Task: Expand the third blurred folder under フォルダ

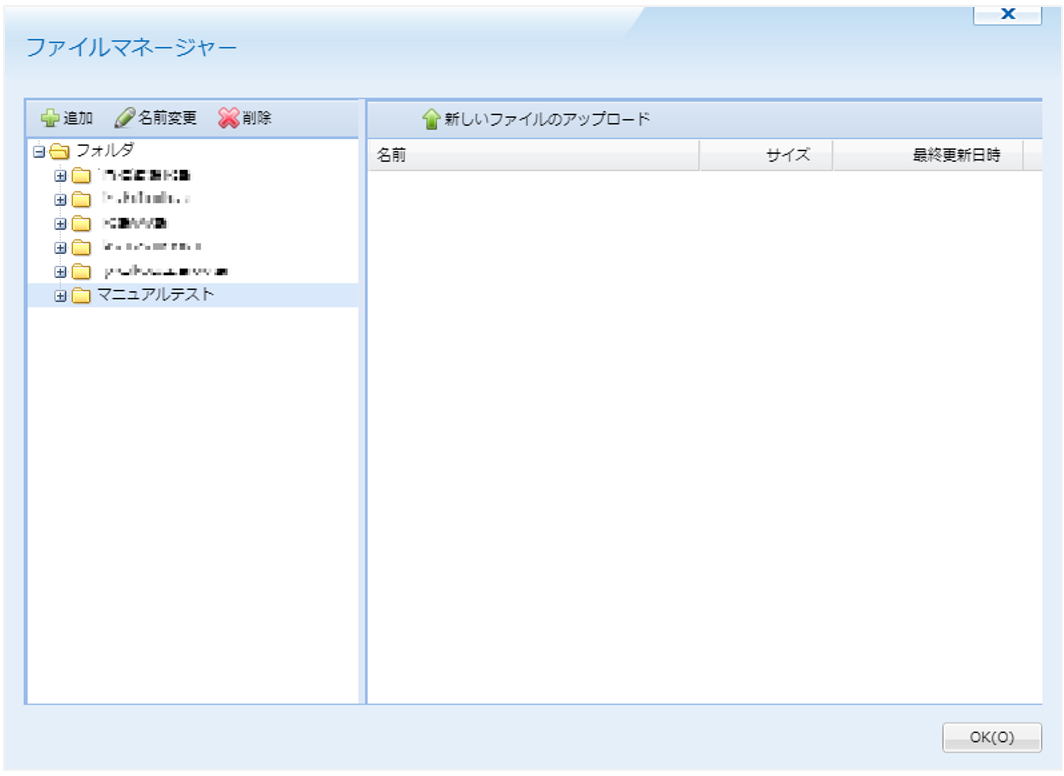Action: point(60,223)
